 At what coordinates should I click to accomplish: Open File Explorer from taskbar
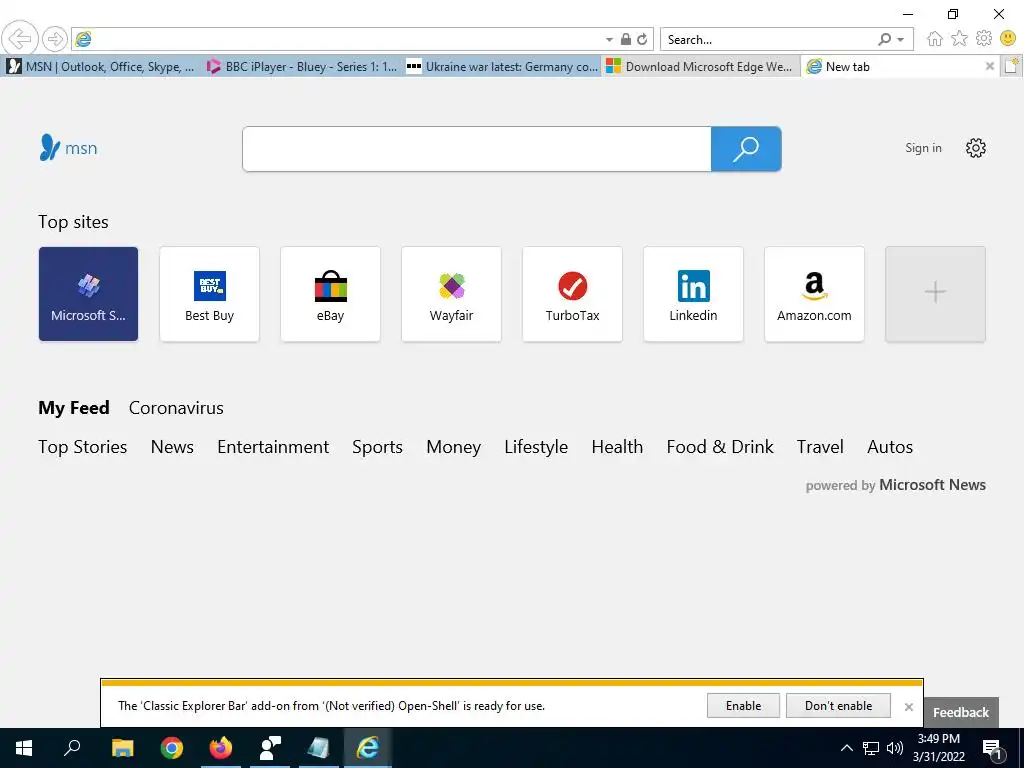coord(122,748)
